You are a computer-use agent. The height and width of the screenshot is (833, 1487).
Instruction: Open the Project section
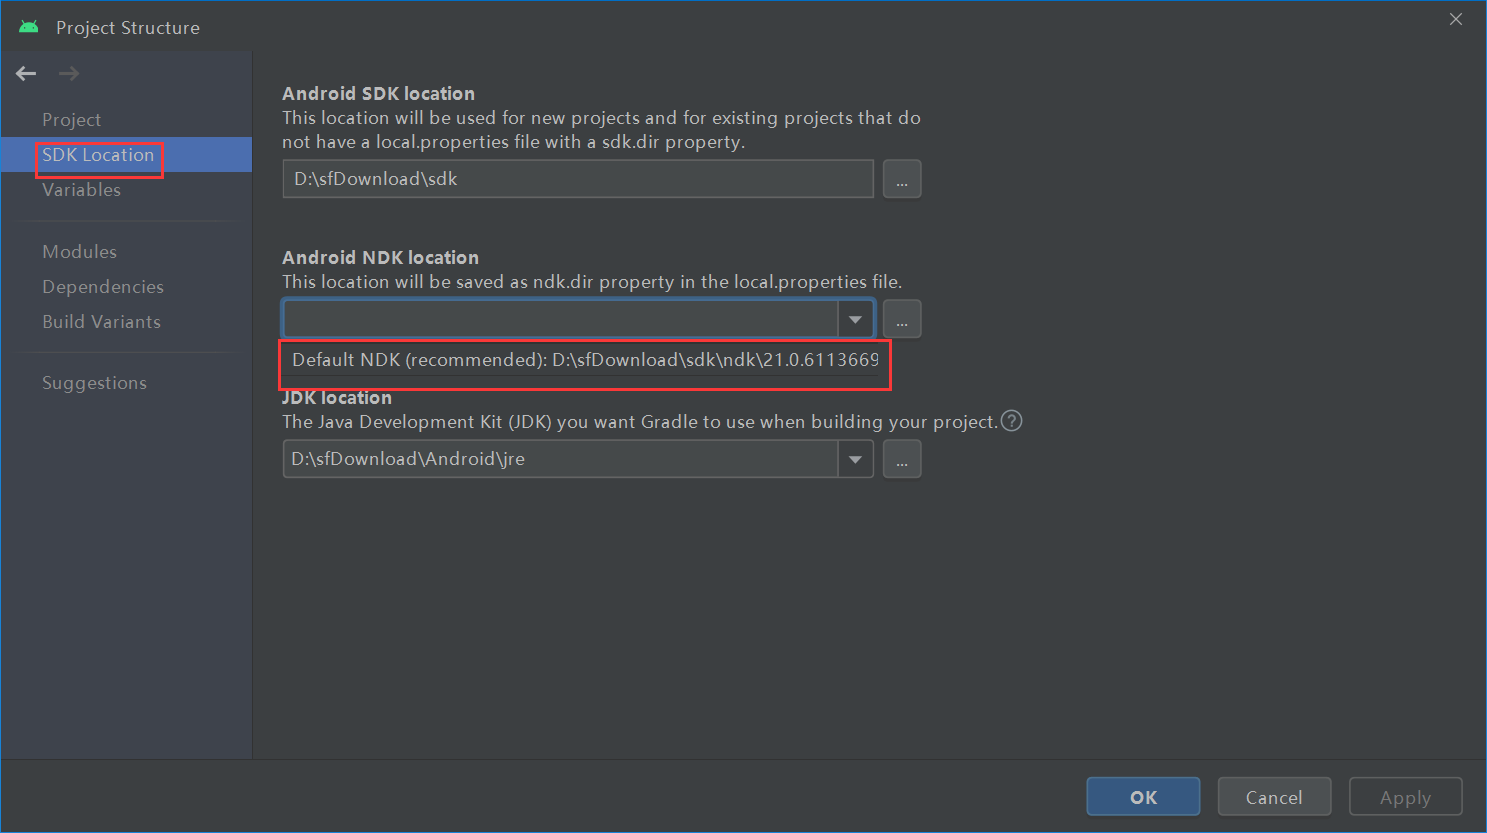(x=72, y=120)
